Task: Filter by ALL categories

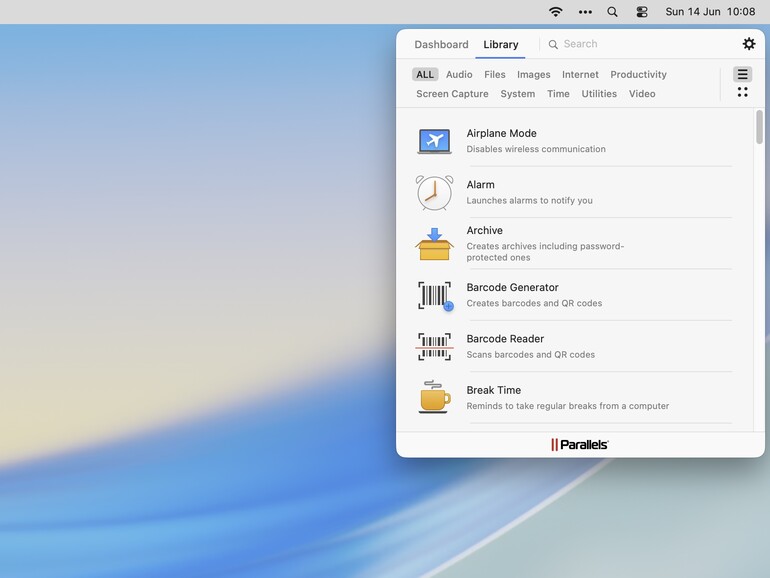Action: pyautogui.click(x=425, y=74)
